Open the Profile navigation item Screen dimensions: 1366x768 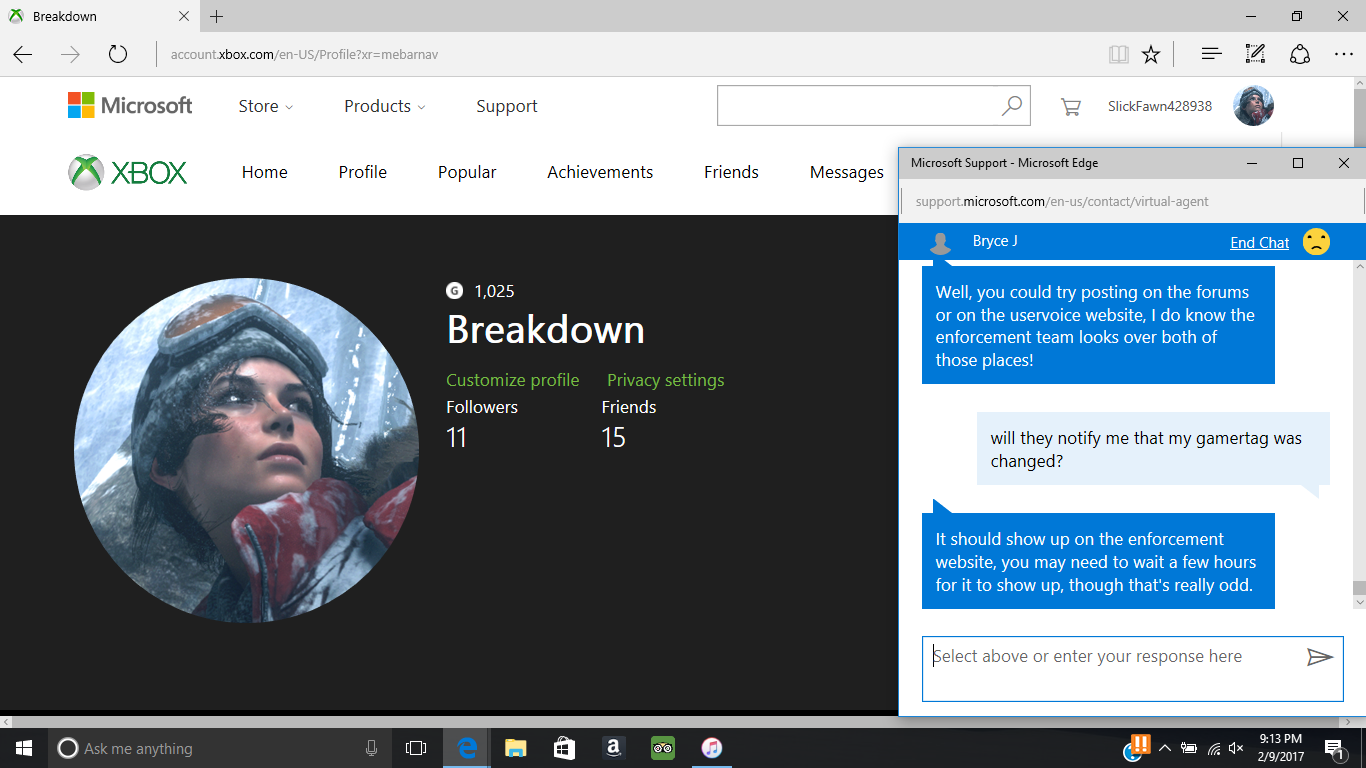tap(363, 172)
